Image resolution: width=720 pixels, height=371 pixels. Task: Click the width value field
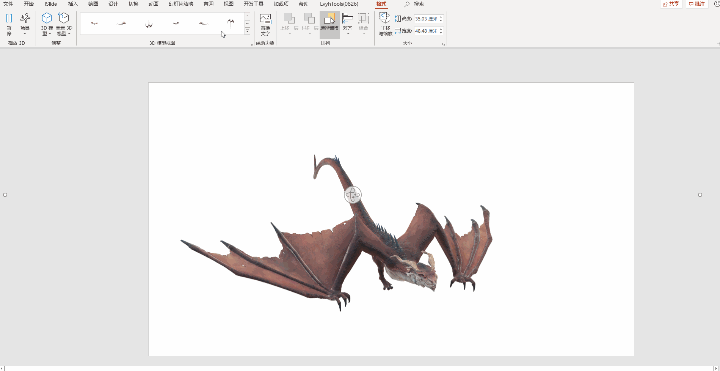pos(426,31)
